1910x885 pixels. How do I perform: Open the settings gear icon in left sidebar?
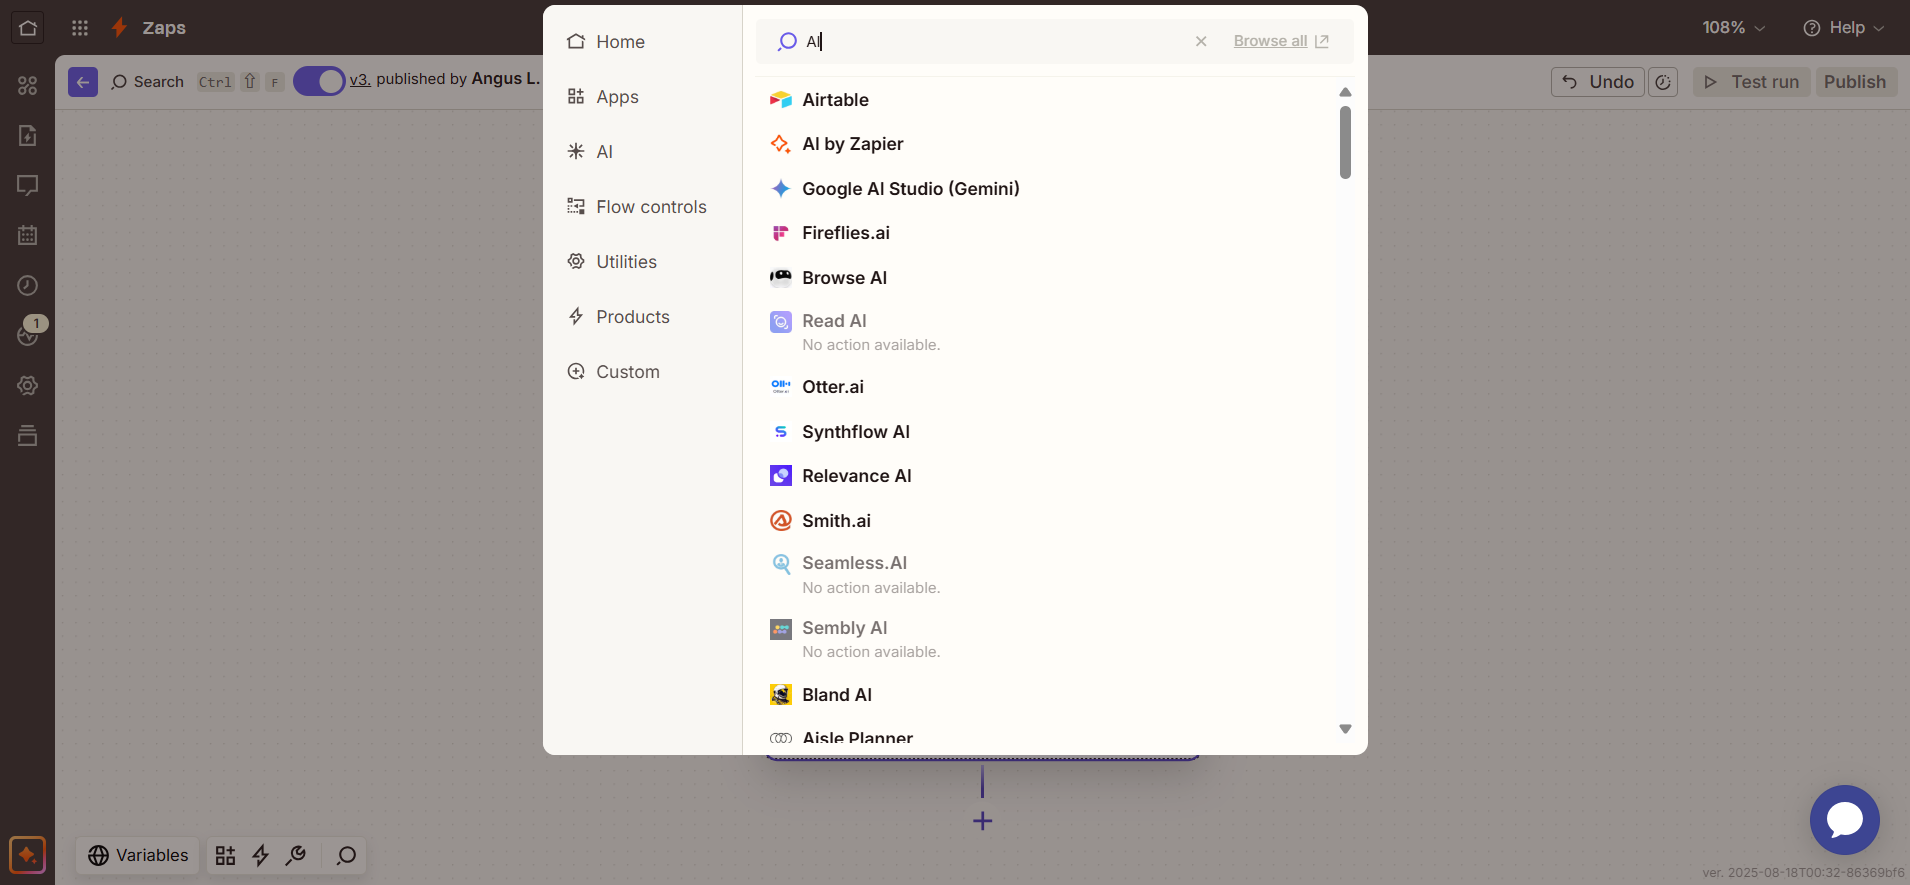pyautogui.click(x=28, y=386)
